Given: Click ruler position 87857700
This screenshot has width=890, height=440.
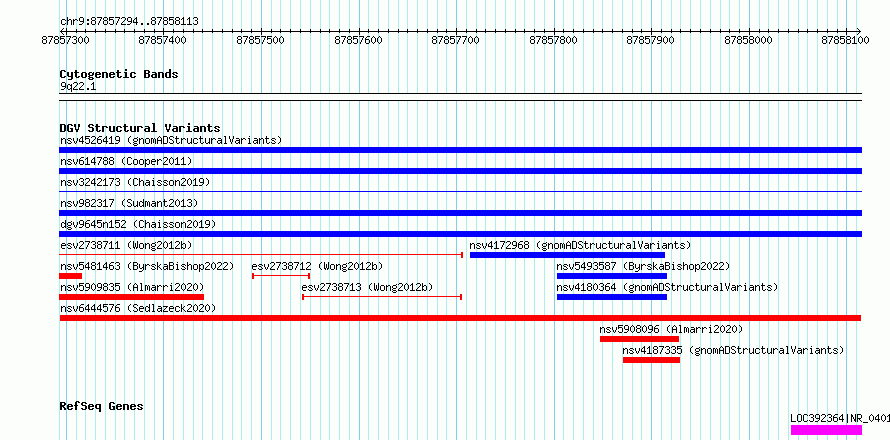Looking at the screenshot, I should tap(455, 40).
